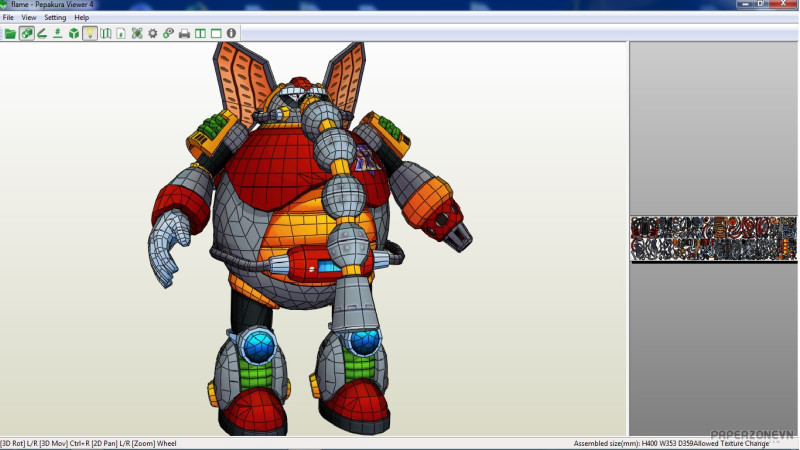The image size is (800, 450).
Task: Close the Pepakura Viewer window
Action: [783, 4]
